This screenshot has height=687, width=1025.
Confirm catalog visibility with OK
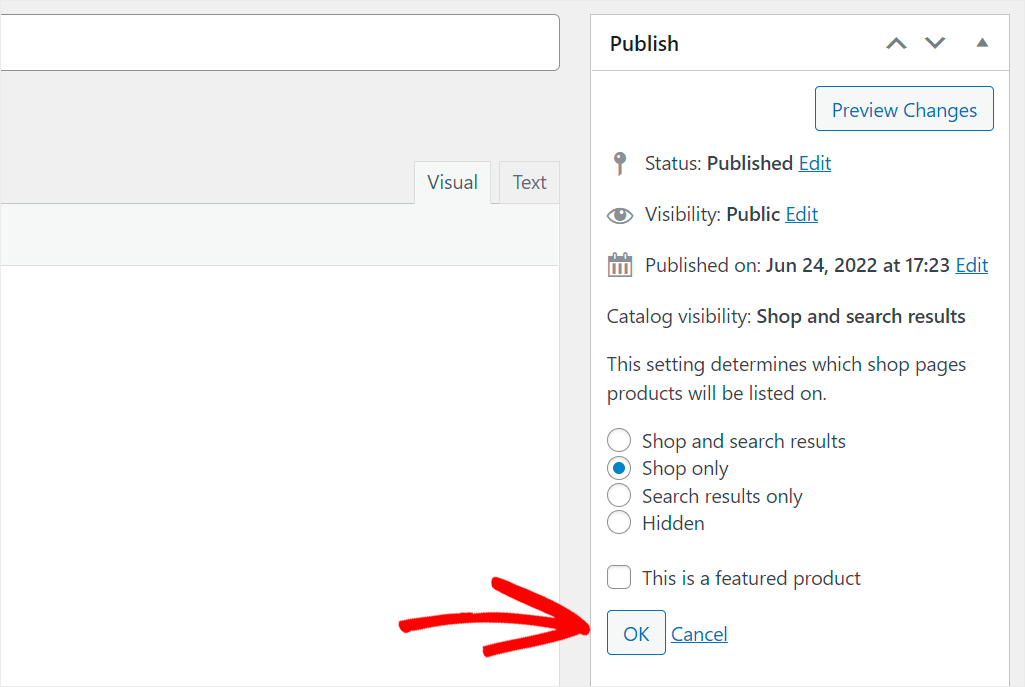point(636,633)
